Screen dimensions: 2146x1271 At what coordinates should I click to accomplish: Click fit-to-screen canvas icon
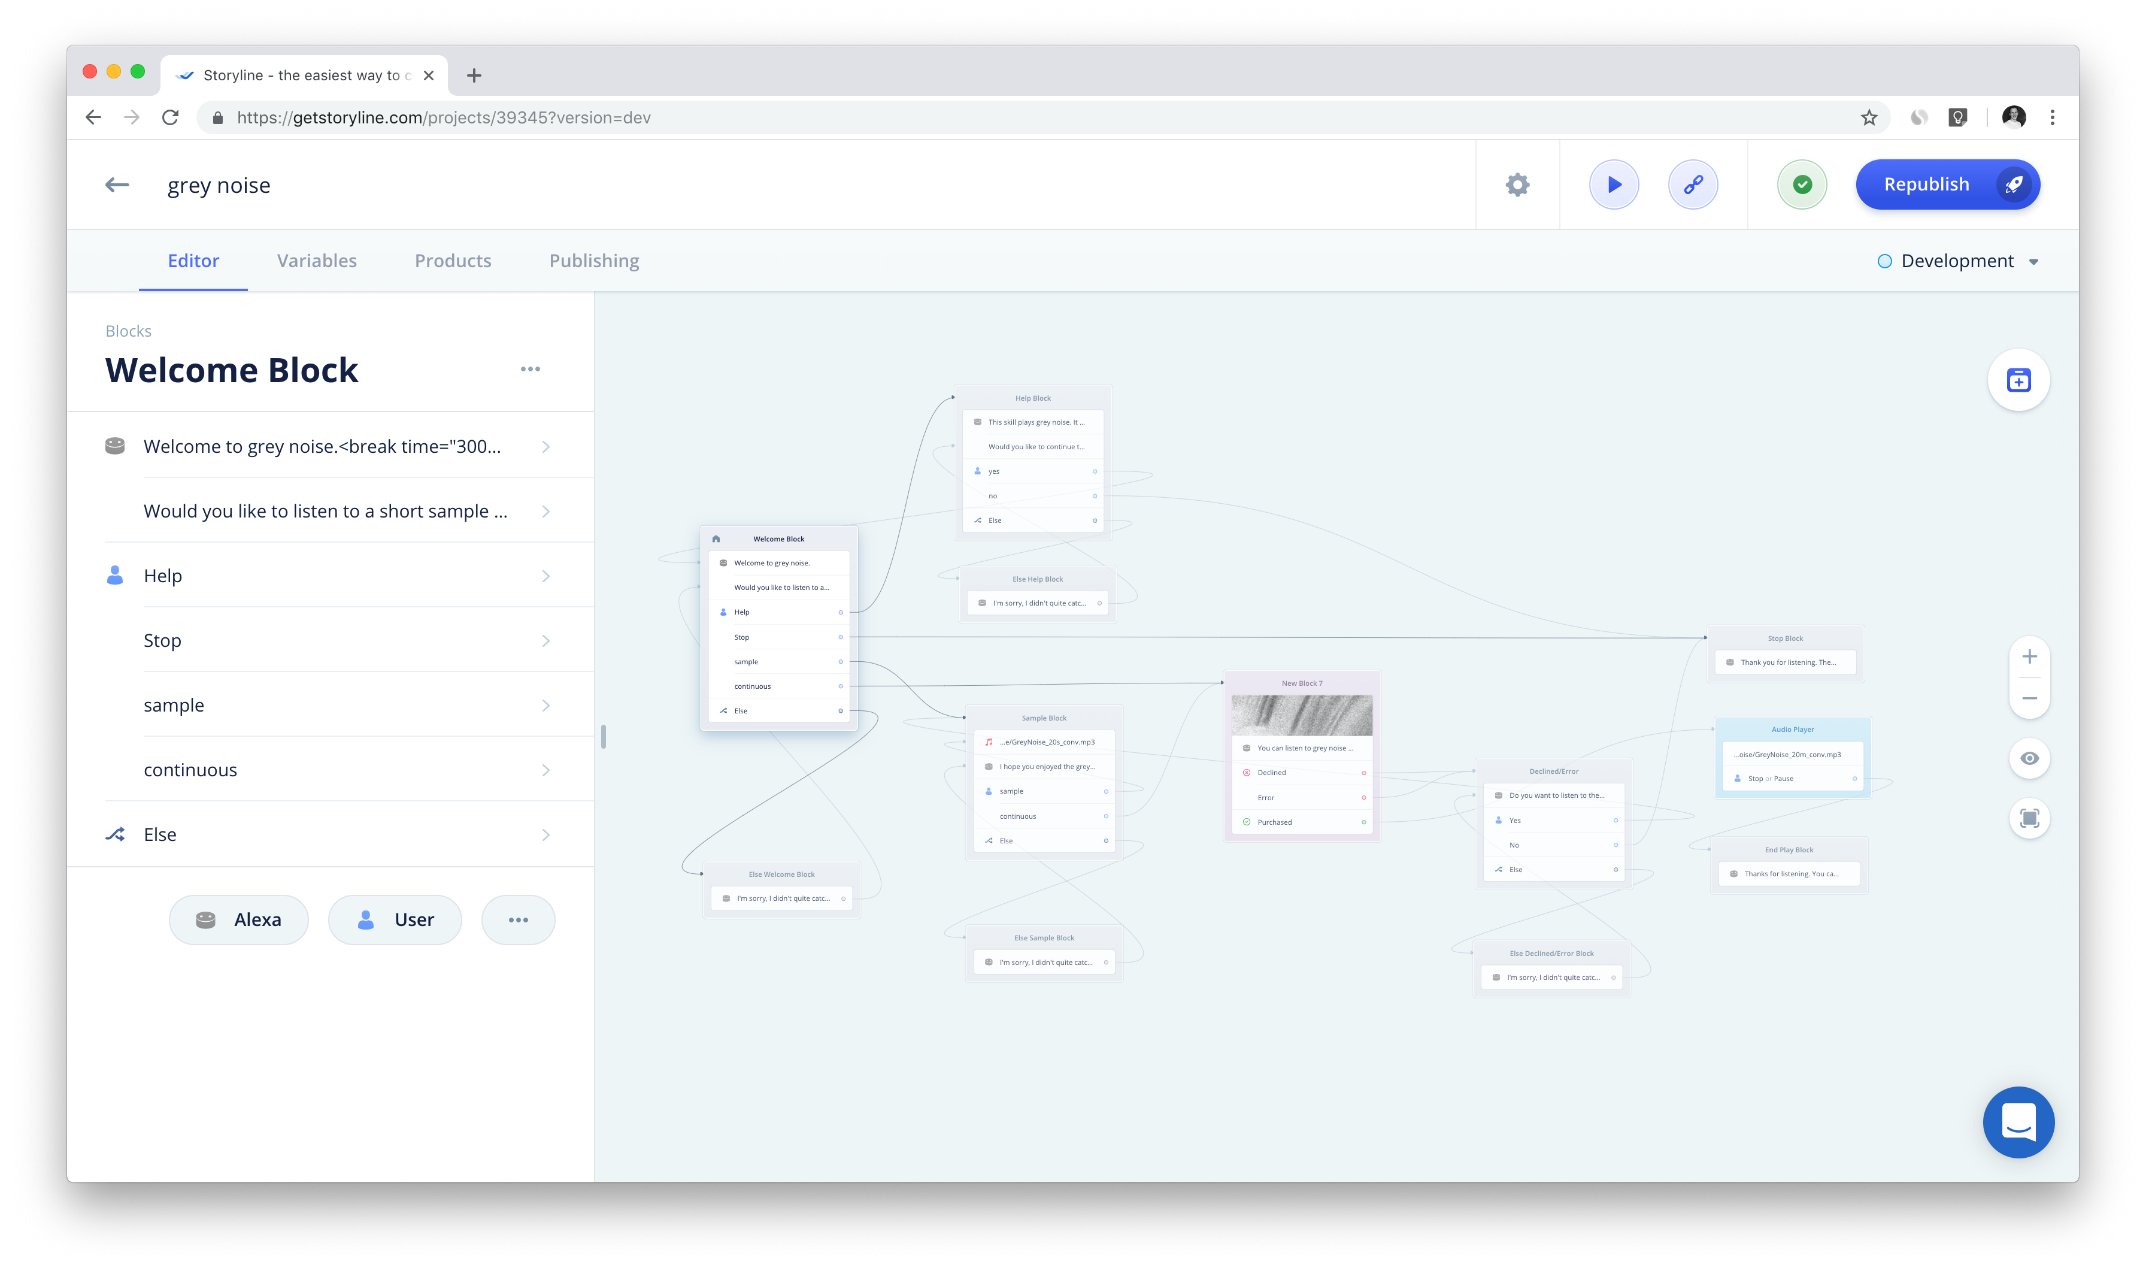(2029, 819)
